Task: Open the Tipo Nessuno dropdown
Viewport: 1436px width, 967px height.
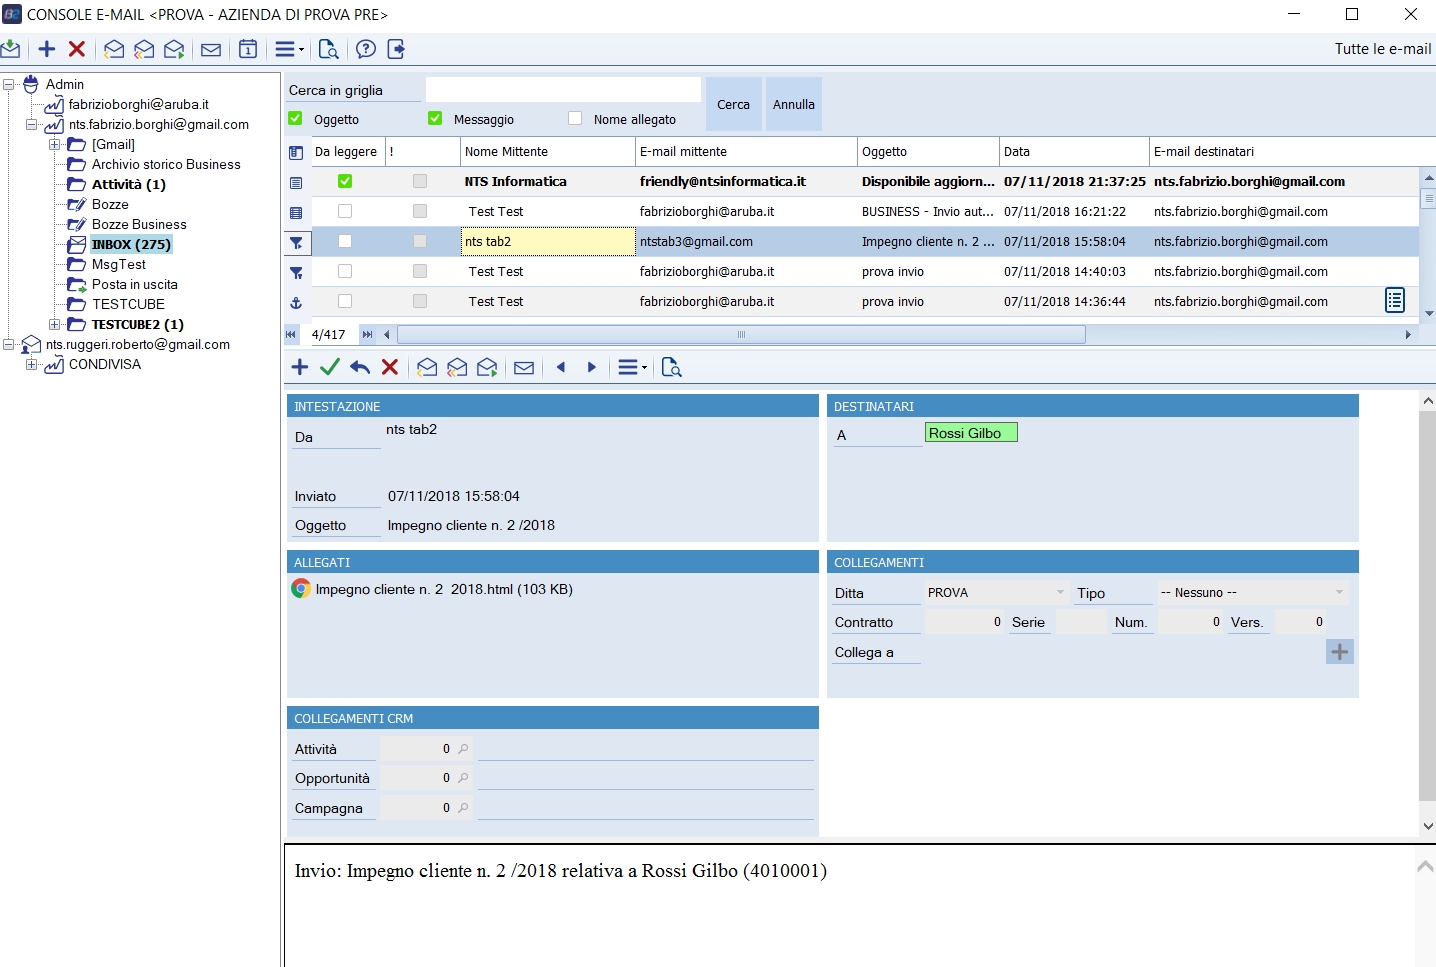Action: (1339, 593)
